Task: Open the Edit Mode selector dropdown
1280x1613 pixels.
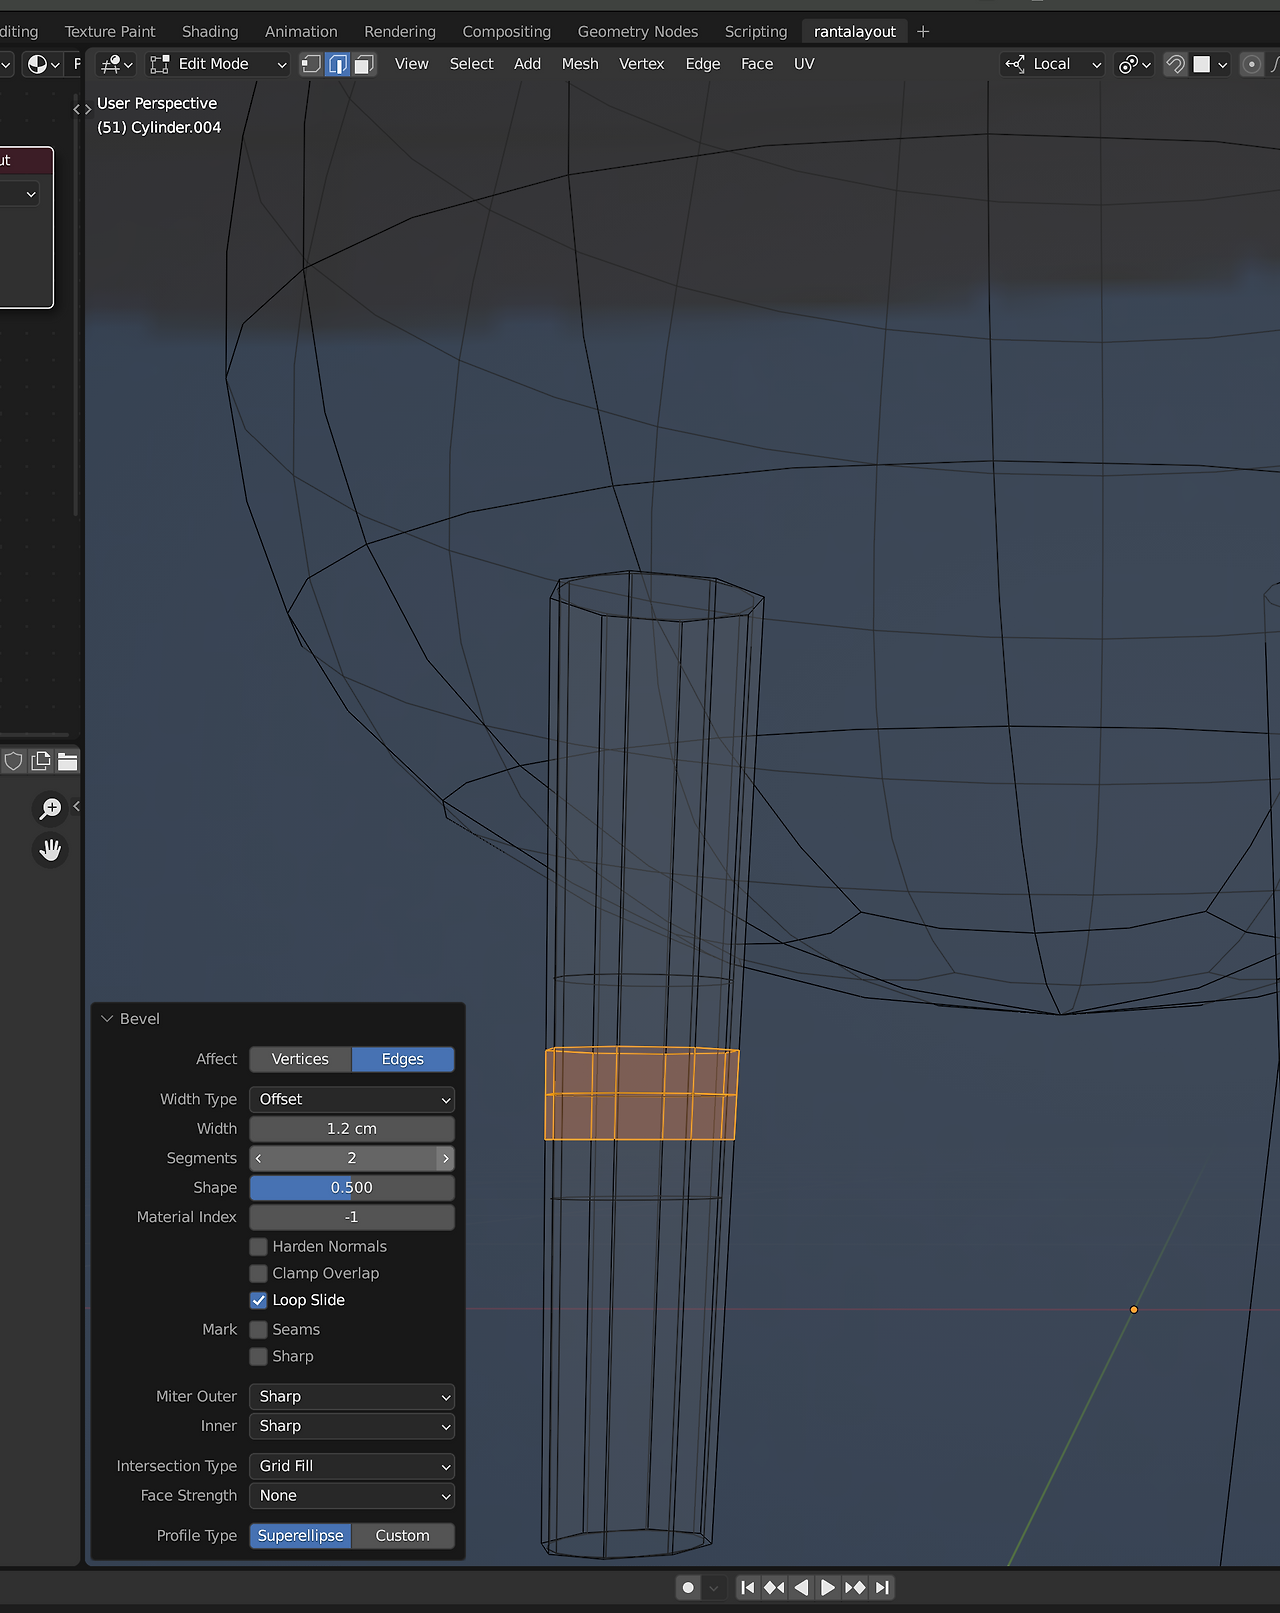Action: click(218, 64)
